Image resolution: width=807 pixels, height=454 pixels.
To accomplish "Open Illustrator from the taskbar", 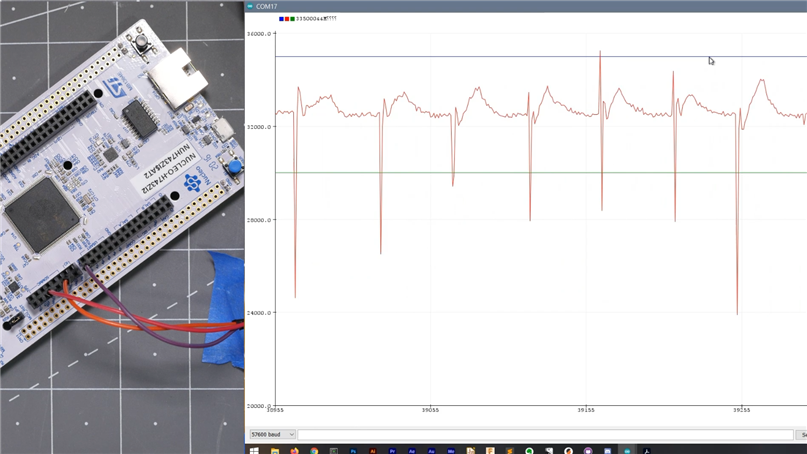I will pyautogui.click(x=373, y=450).
